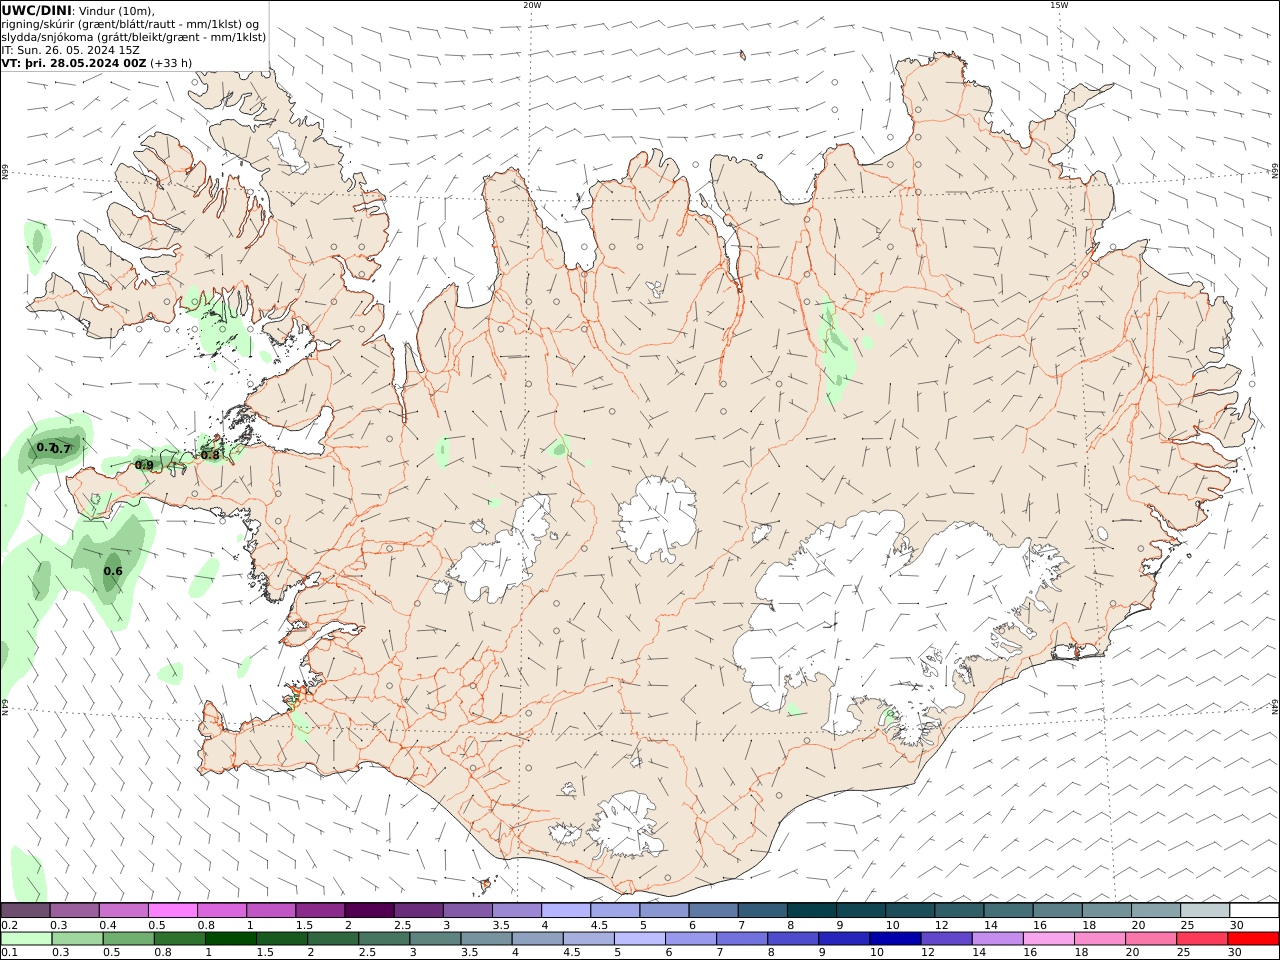Choose the violet 3 swatch in the upper snow scale
The width and height of the screenshot is (1280, 960).
point(467,911)
